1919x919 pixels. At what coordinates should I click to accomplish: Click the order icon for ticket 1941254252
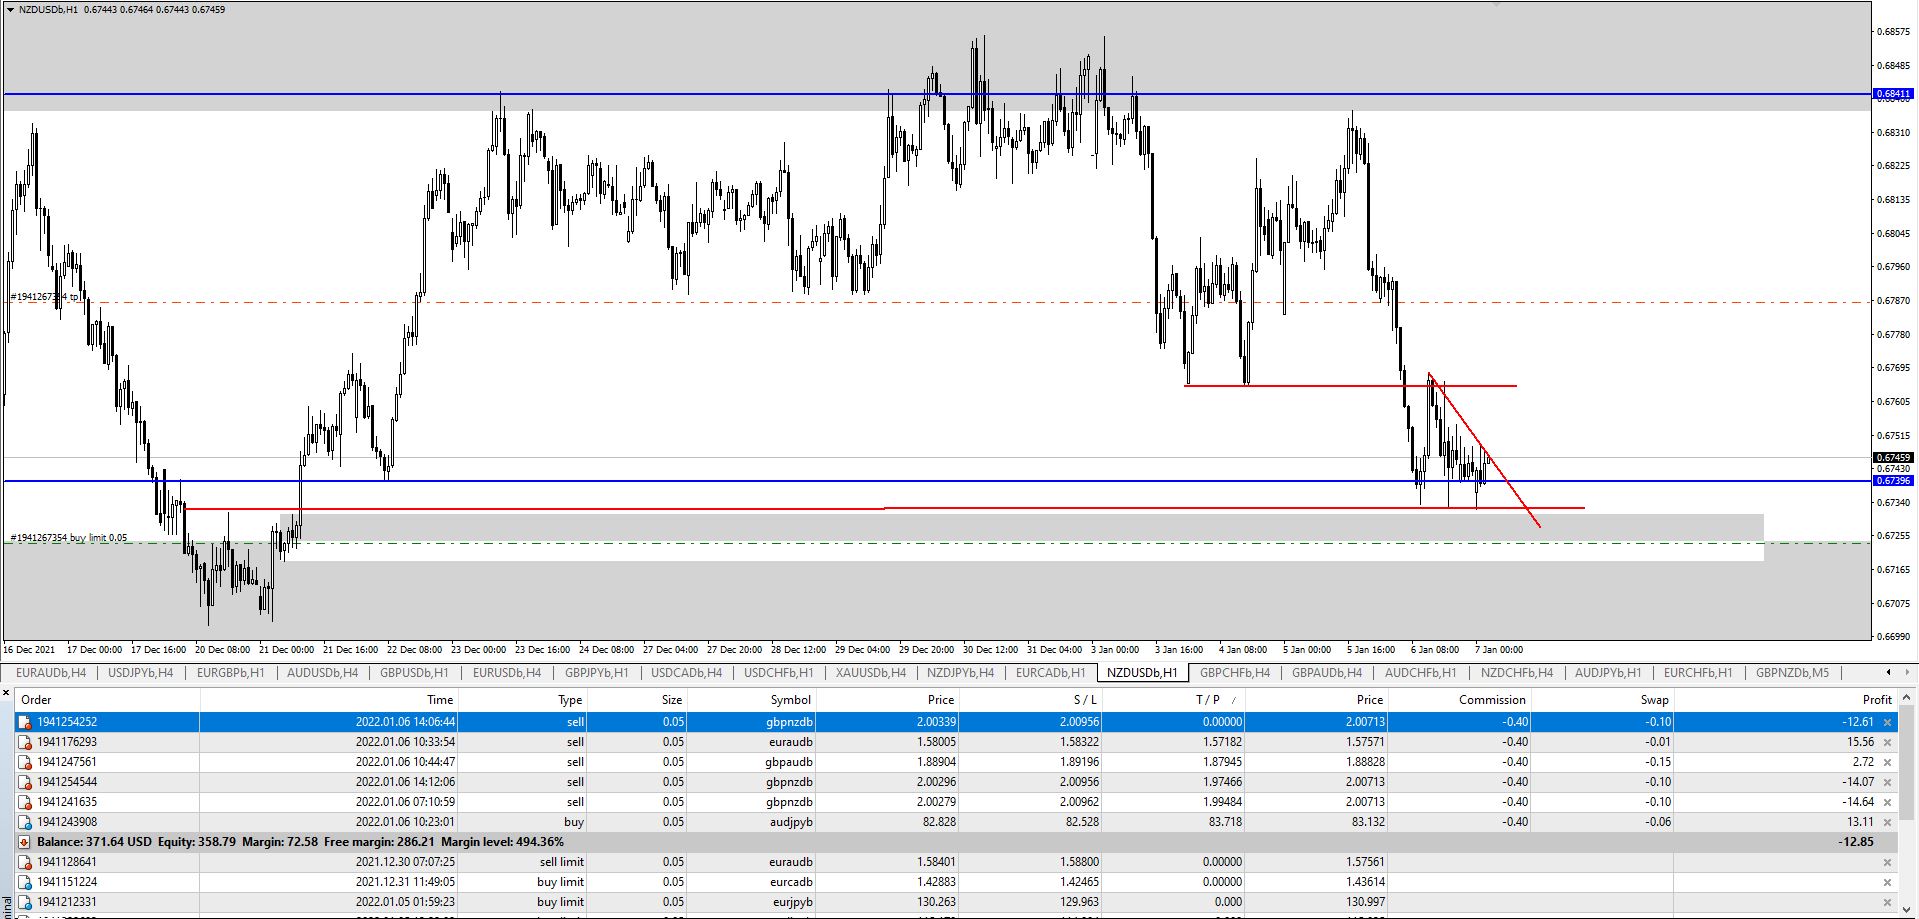click(x=26, y=722)
